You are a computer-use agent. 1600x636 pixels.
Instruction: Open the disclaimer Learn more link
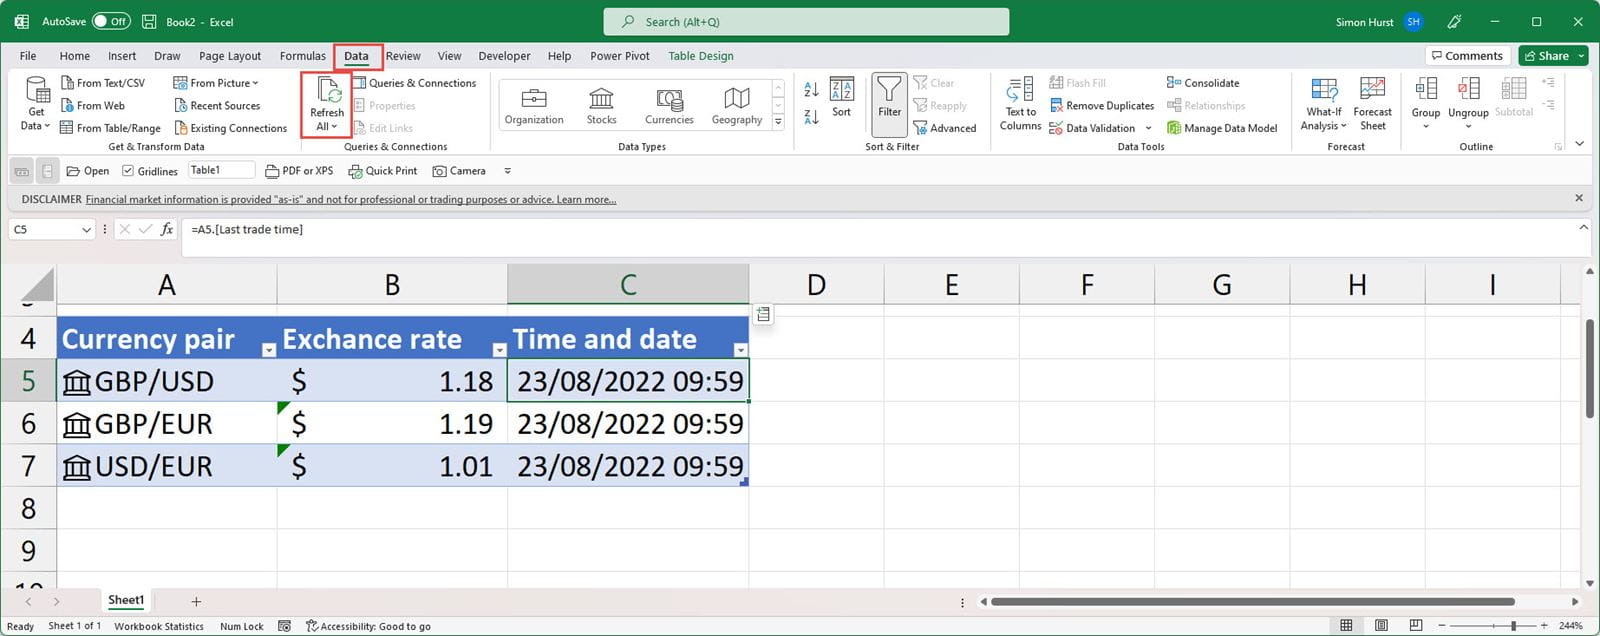click(586, 200)
